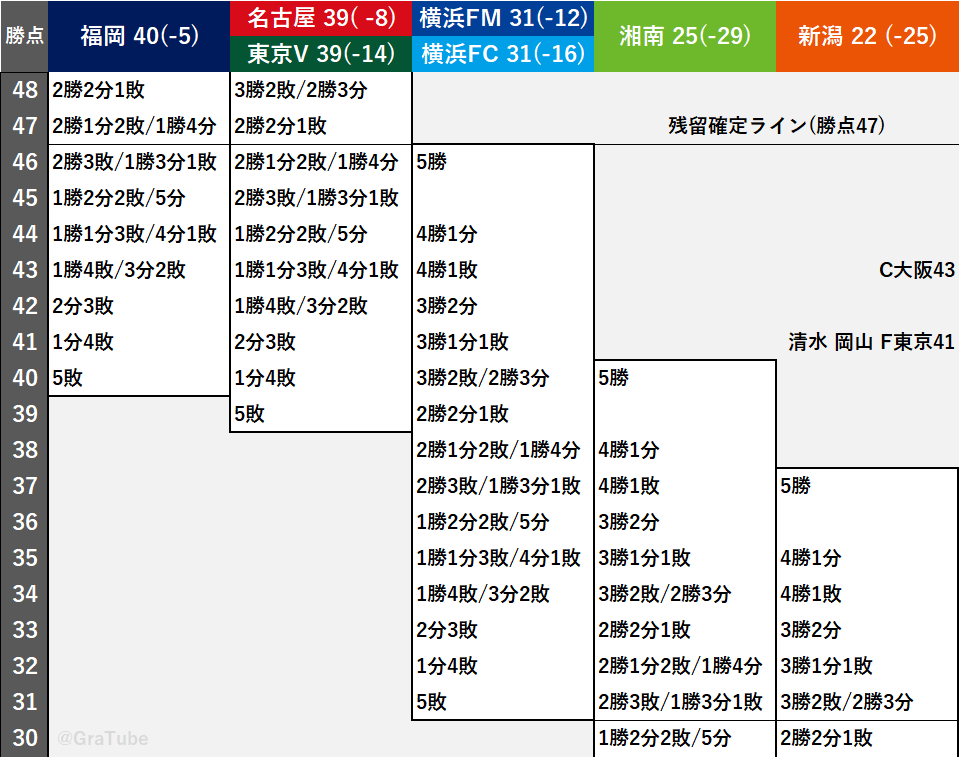
Task: Click the 勝点 column header
Action: pyautogui.click(x=24, y=36)
